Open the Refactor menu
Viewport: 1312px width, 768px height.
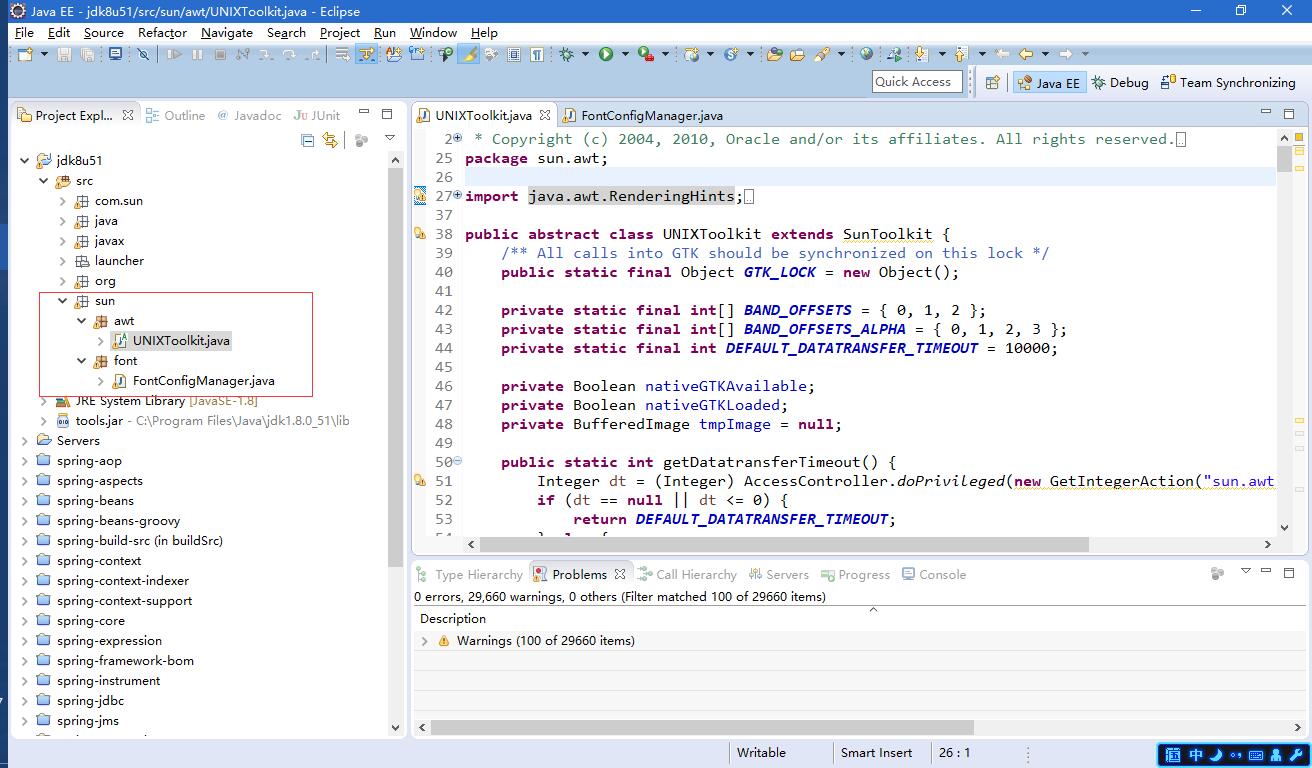[162, 32]
